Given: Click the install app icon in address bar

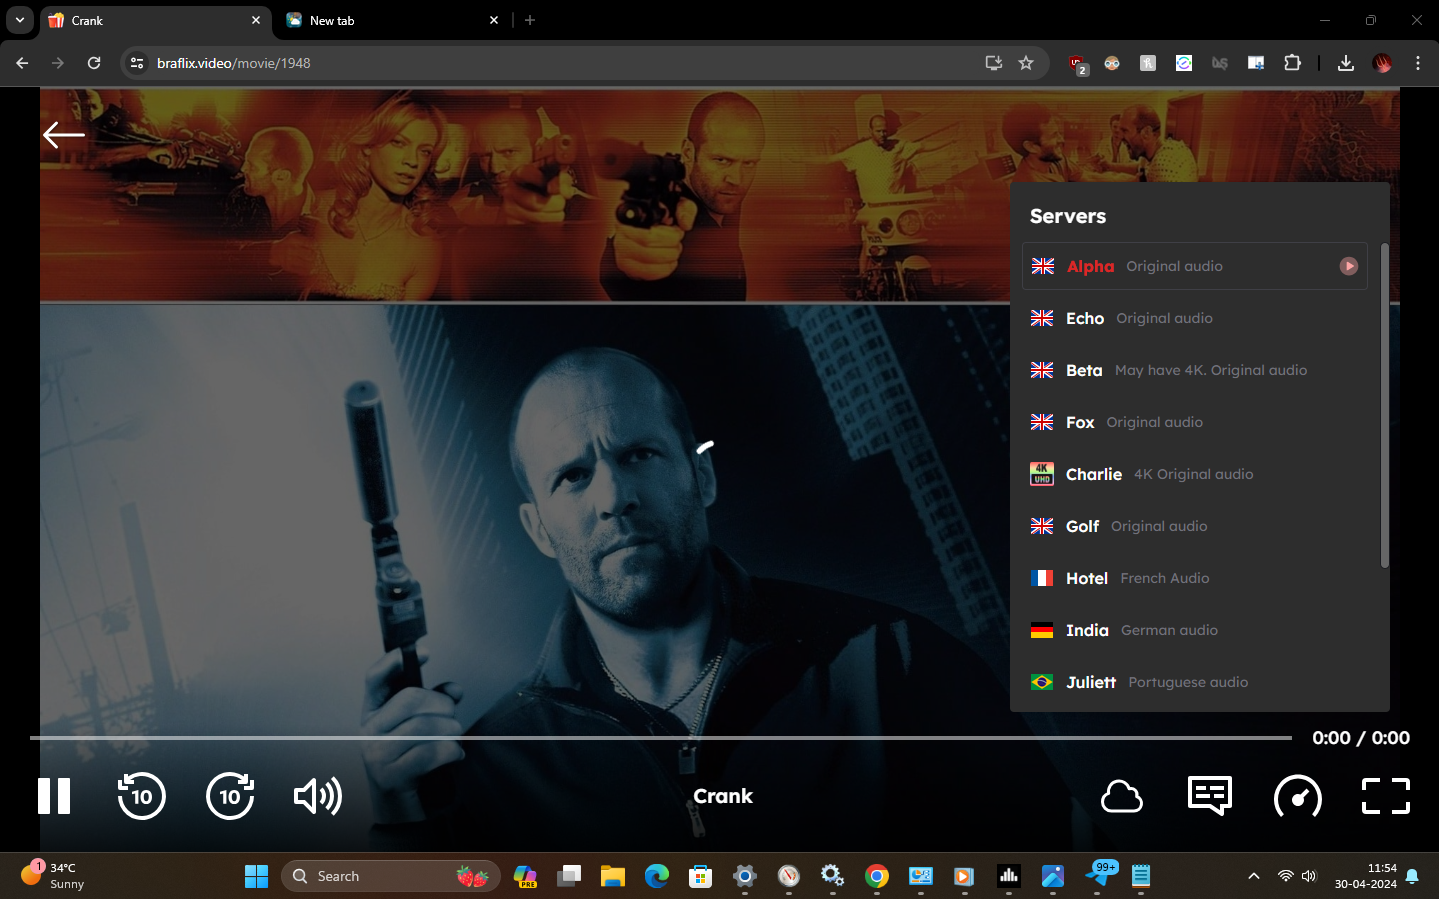Looking at the screenshot, I should click(994, 63).
